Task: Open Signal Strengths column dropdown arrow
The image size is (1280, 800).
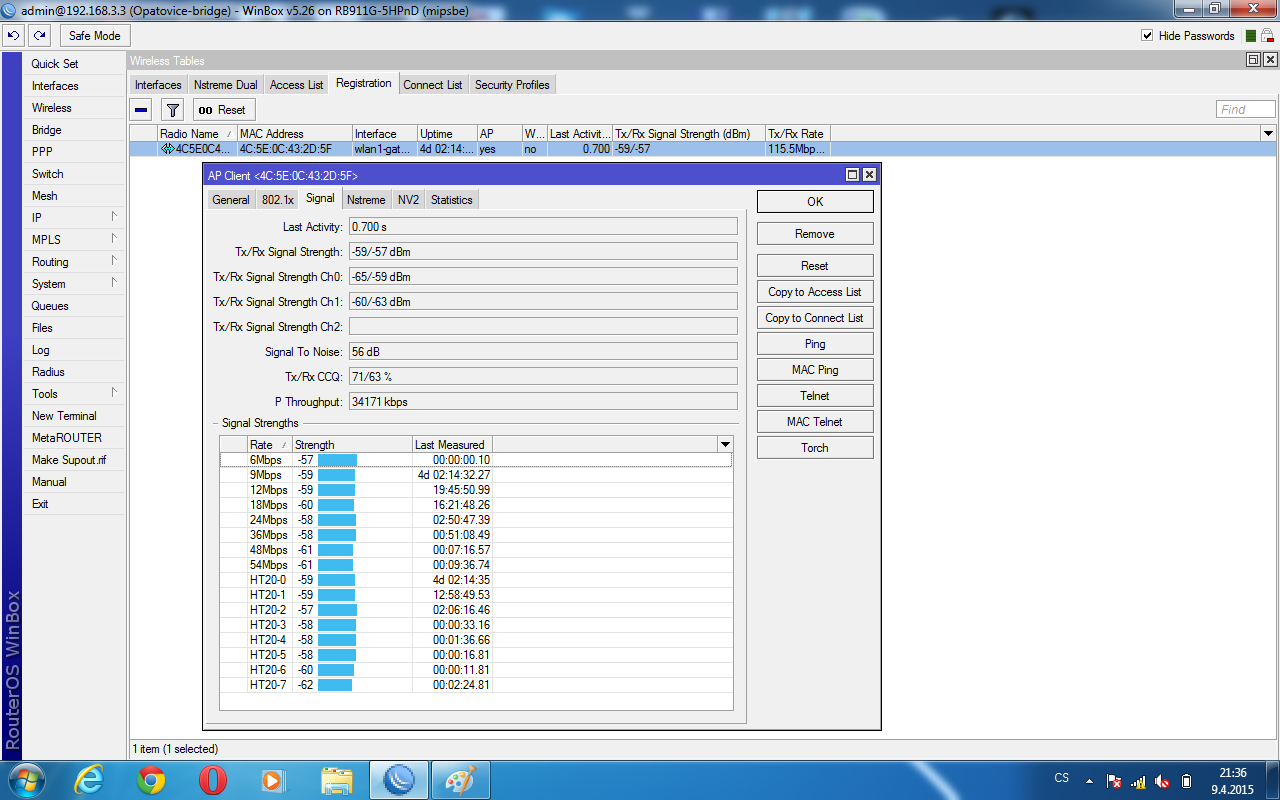Action: (725, 444)
